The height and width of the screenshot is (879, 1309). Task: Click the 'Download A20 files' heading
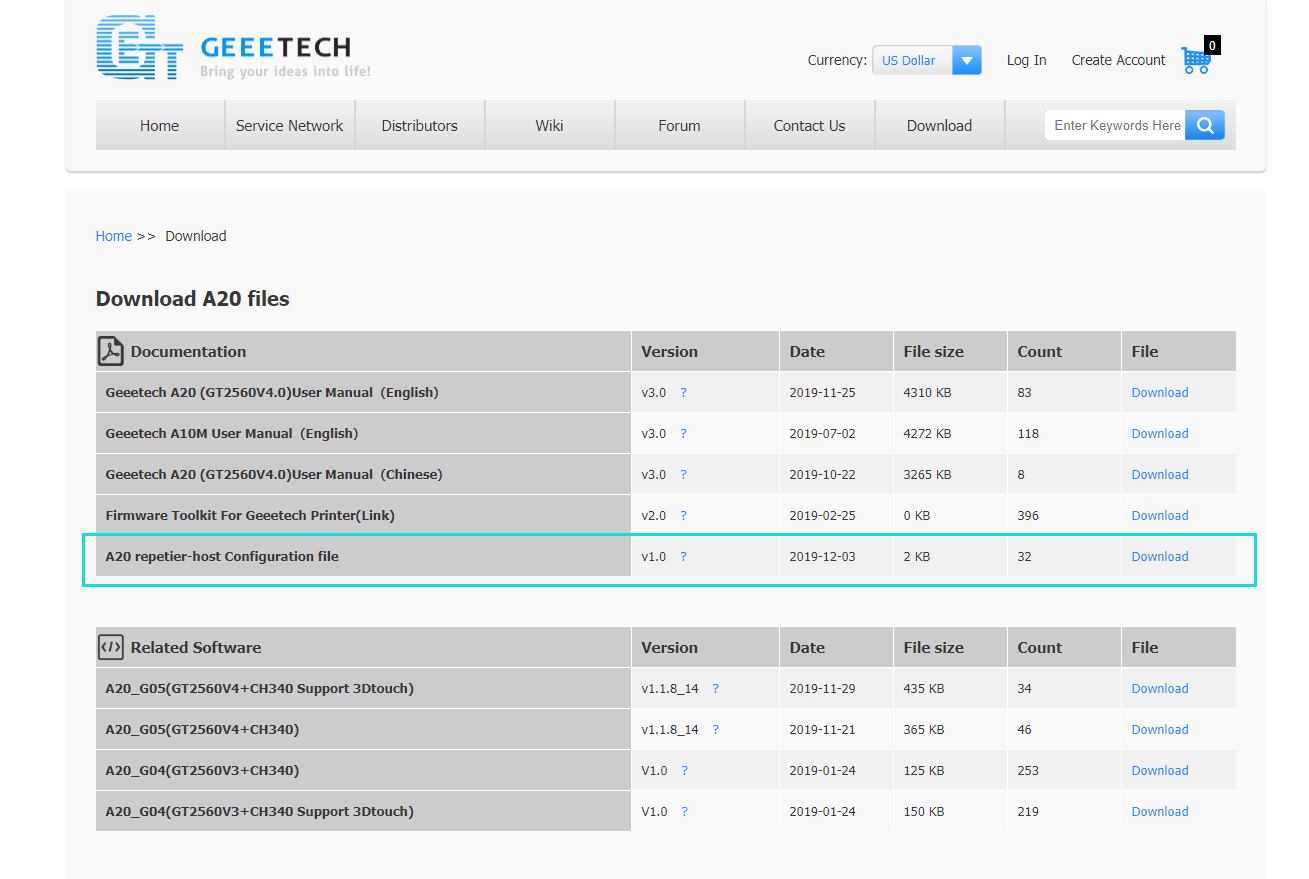coord(193,298)
